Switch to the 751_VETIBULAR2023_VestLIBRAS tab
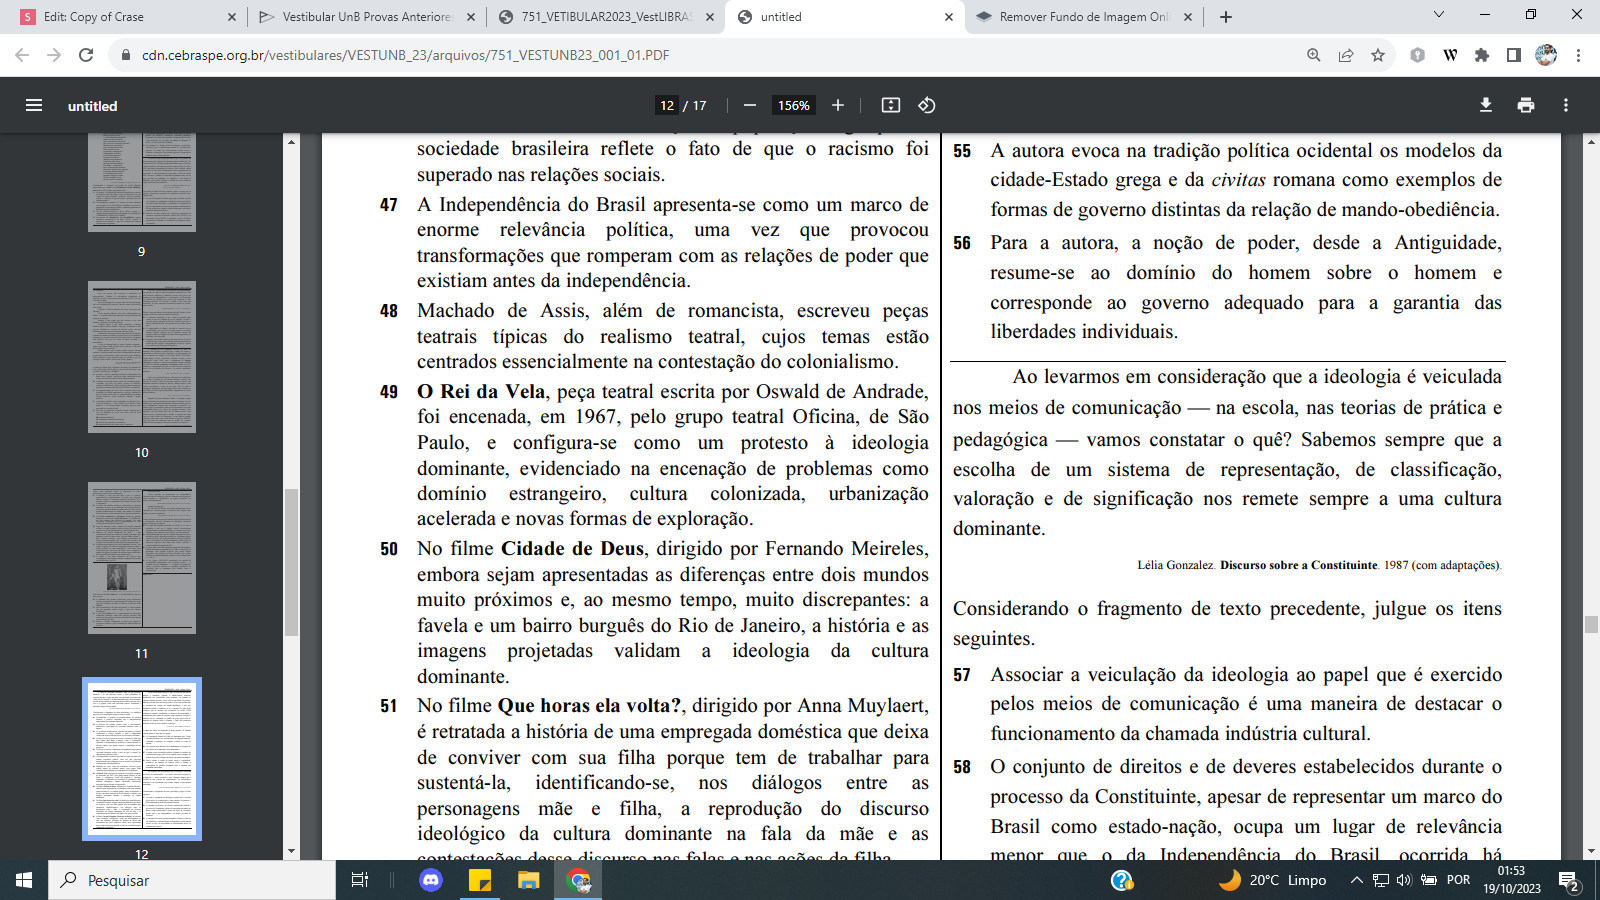The height and width of the screenshot is (900, 1600). point(607,17)
